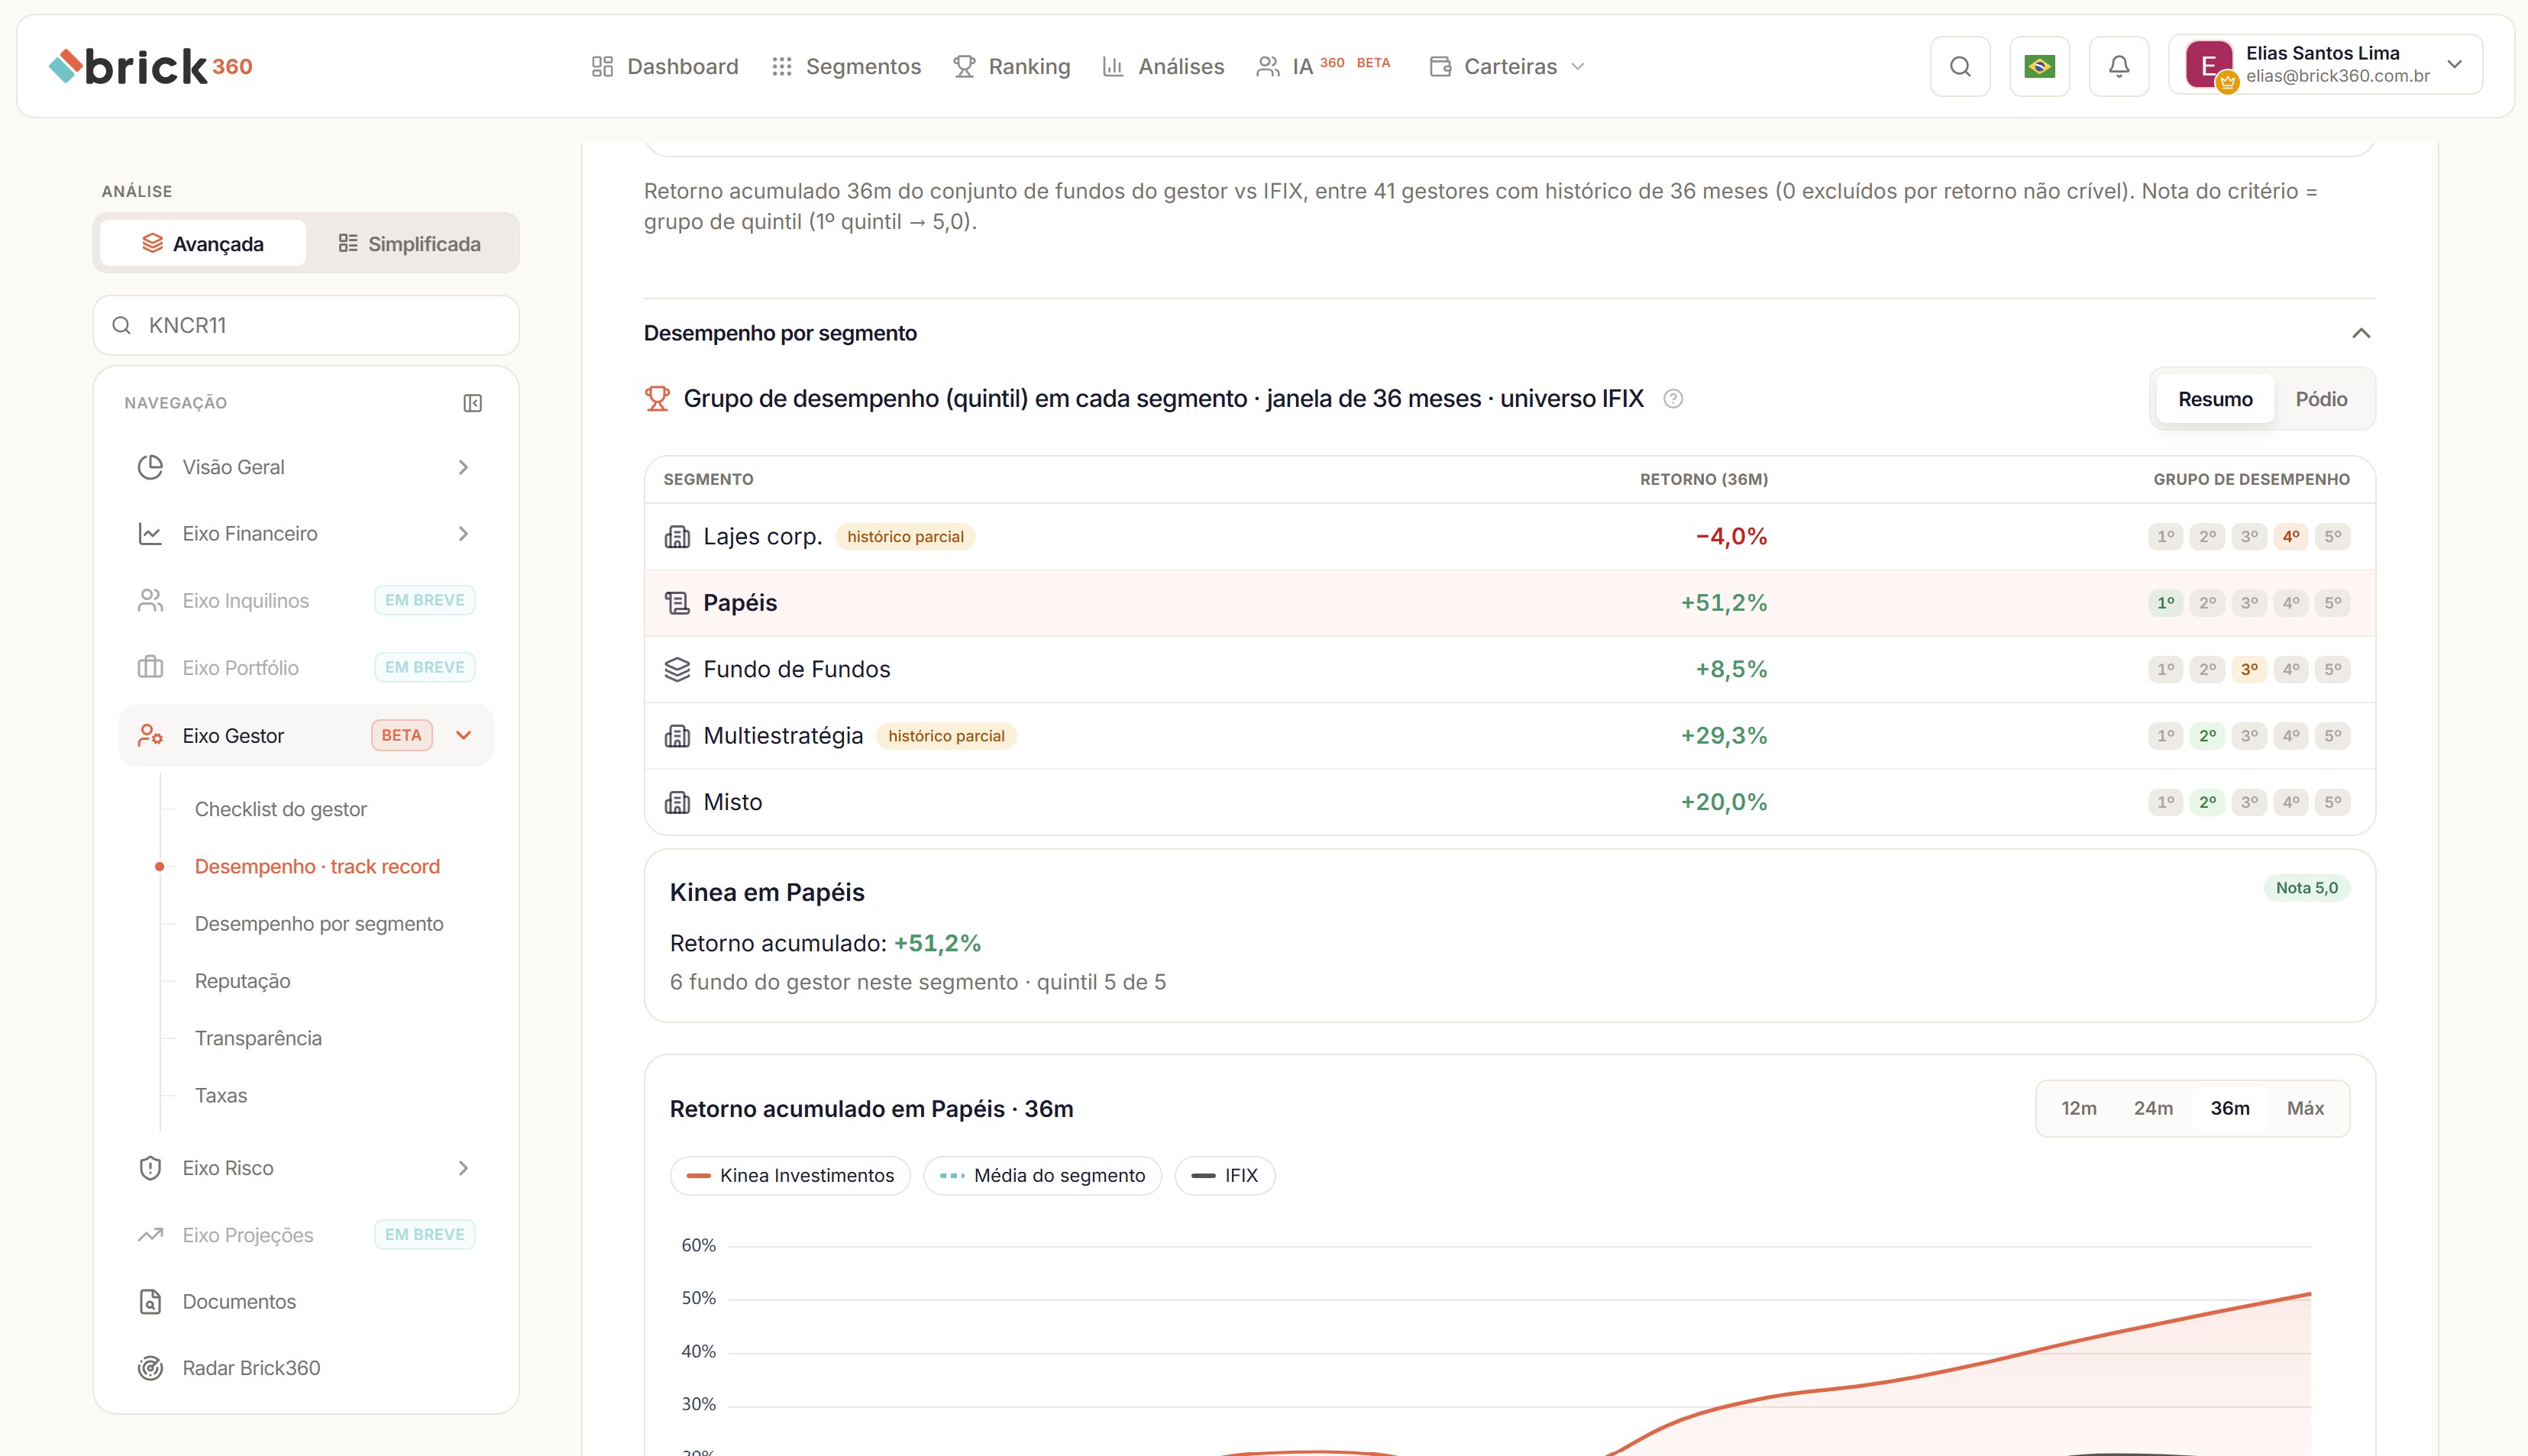Click the Documentos file icon
2528x1456 pixels.
[x=150, y=1302]
